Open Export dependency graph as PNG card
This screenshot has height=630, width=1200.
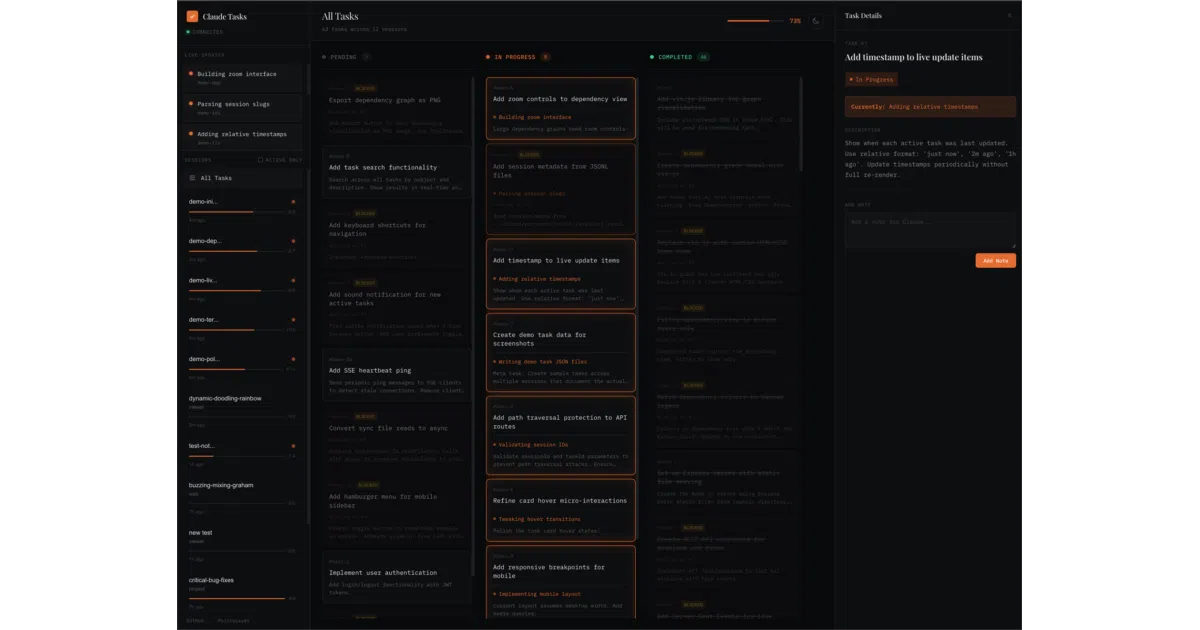396,108
